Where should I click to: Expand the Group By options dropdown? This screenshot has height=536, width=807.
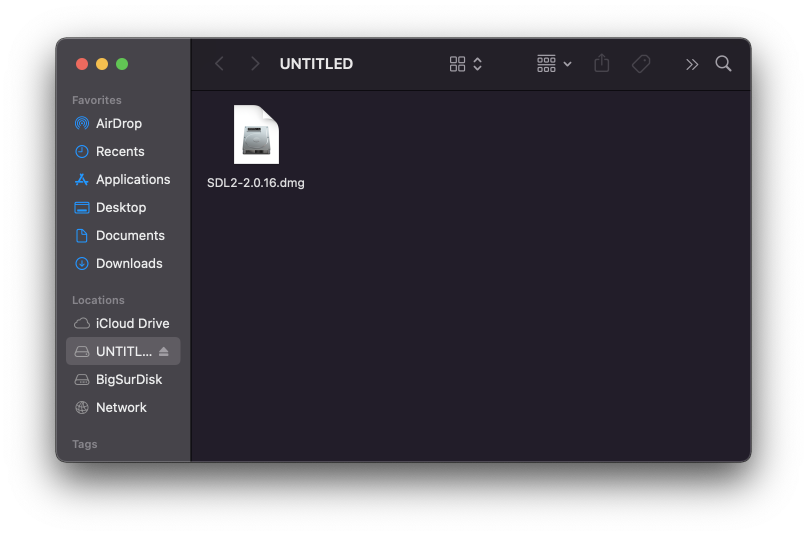coord(554,64)
